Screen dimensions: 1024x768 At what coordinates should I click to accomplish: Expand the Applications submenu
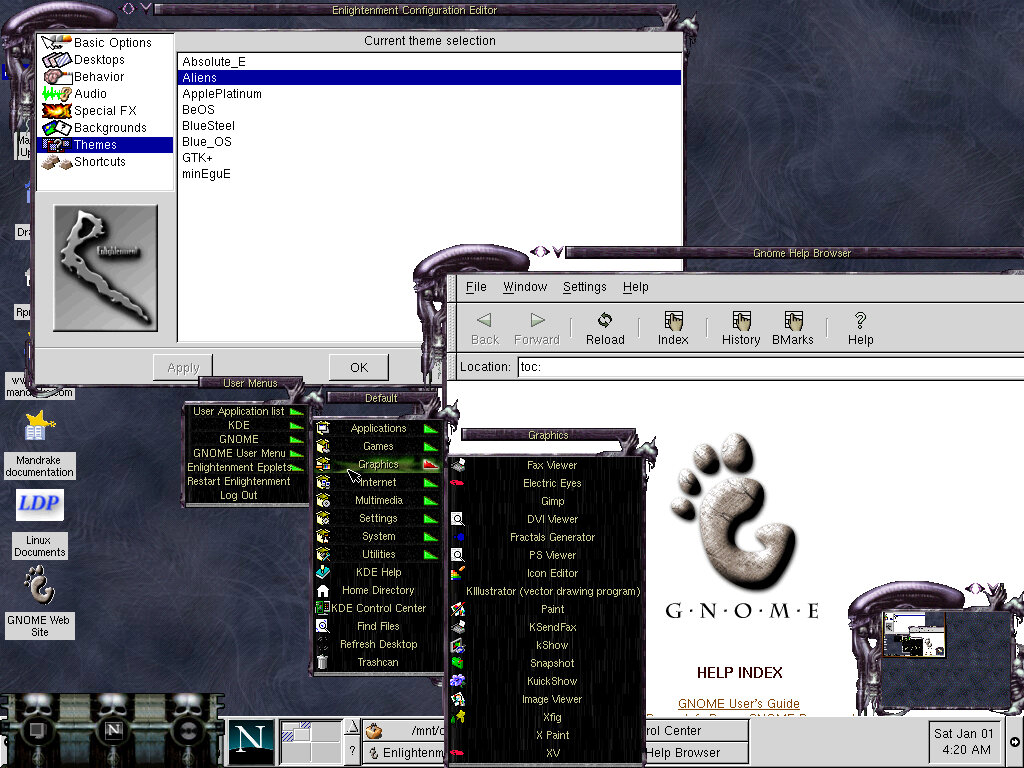click(378, 429)
